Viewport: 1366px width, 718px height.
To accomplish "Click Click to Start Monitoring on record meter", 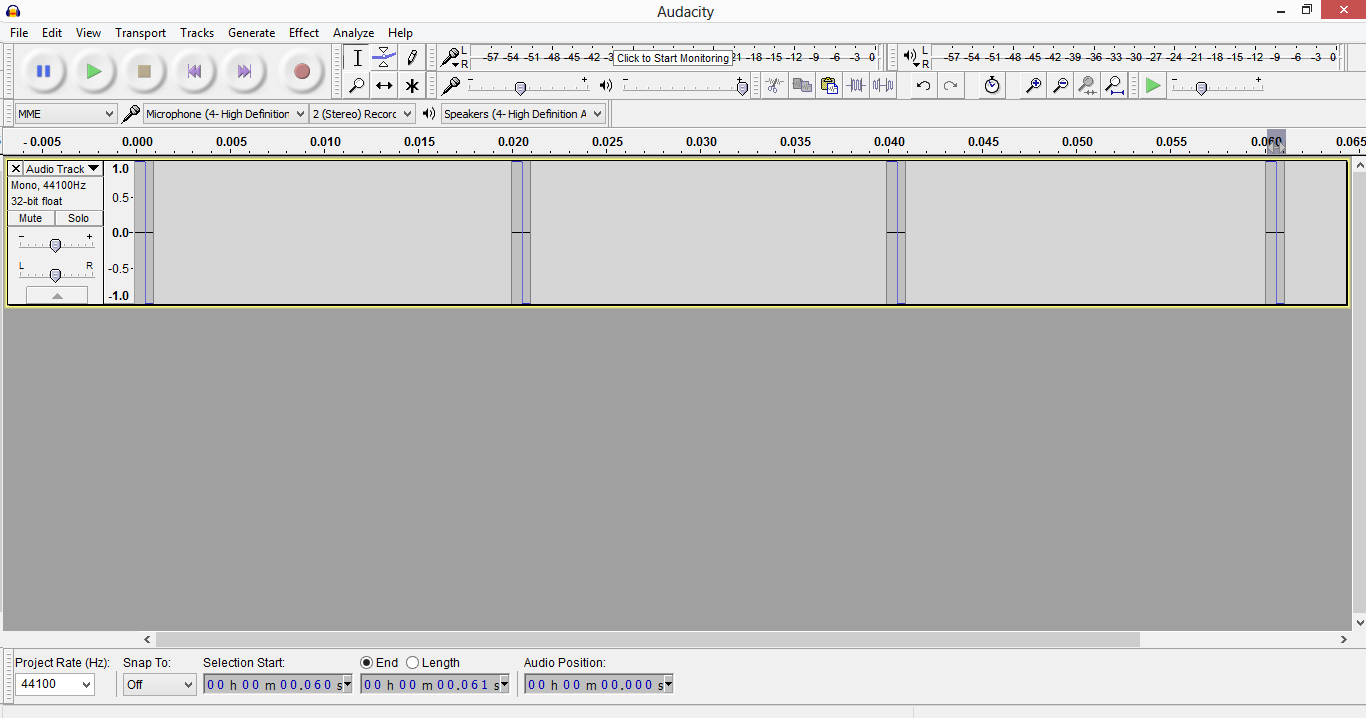I will [x=673, y=58].
